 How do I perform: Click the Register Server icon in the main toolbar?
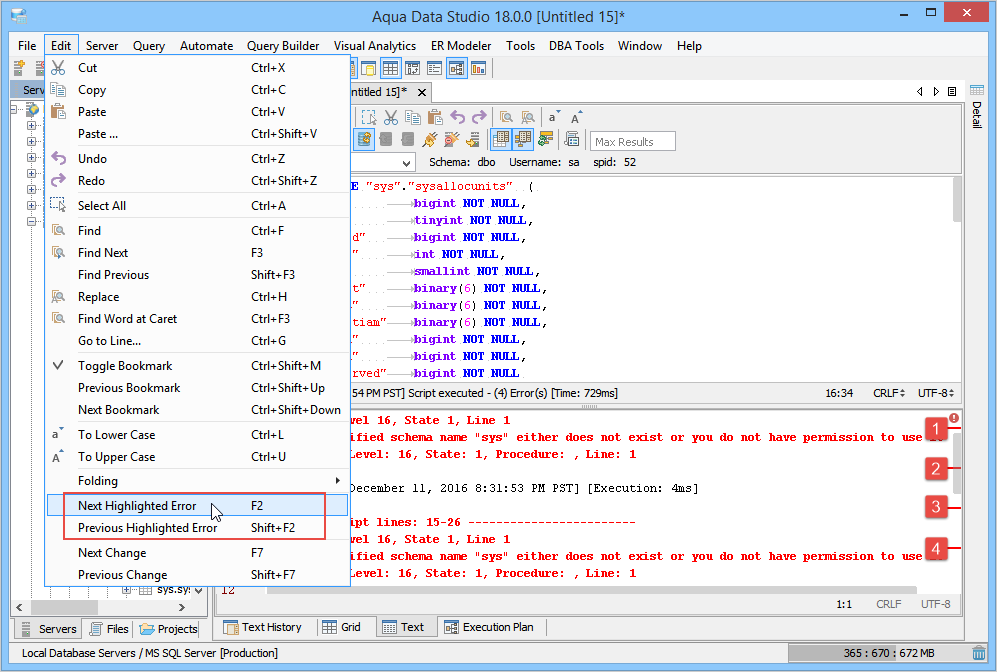coord(19,68)
